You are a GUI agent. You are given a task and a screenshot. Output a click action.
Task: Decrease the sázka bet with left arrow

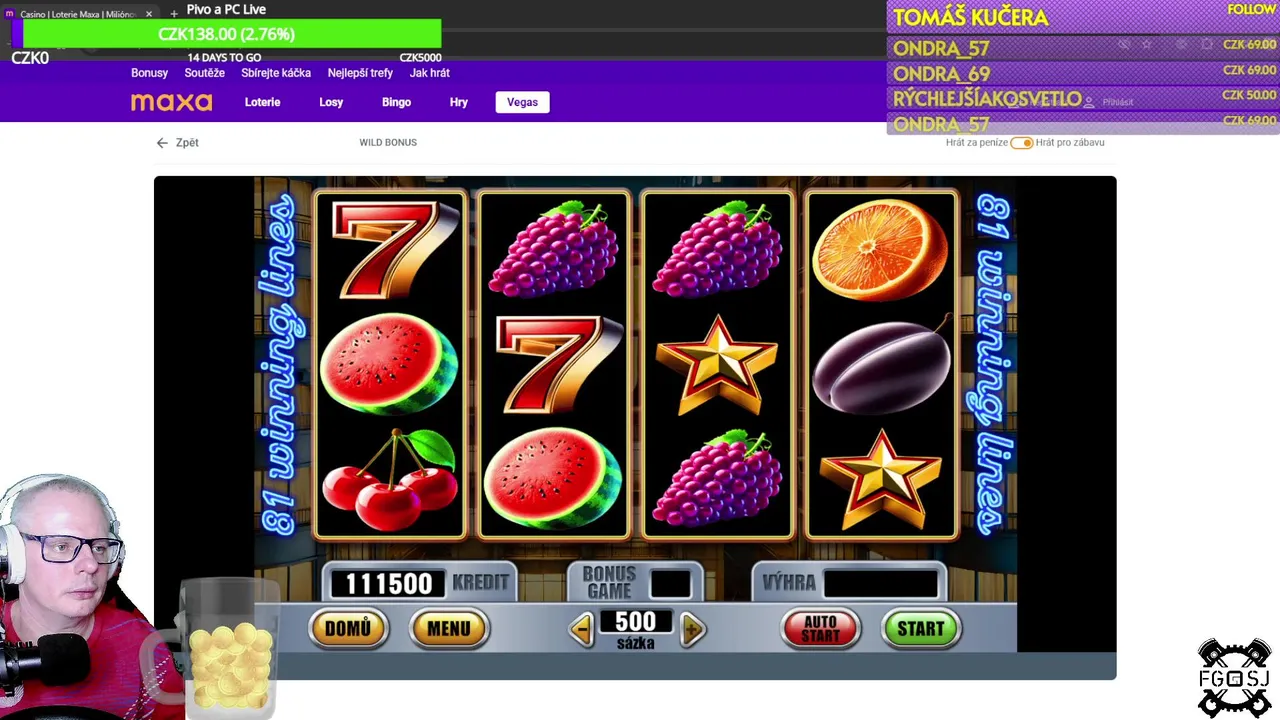[x=581, y=629]
